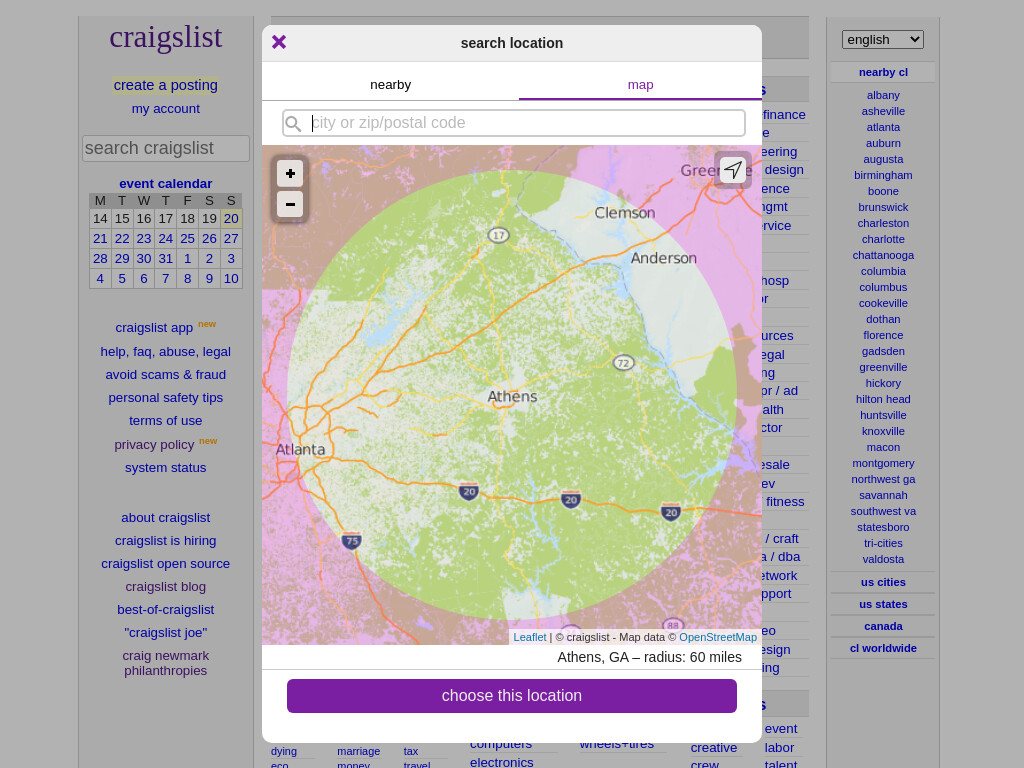The width and height of the screenshot is (1024, 768).
Task: Open help, faq, abuse, legal
Action: point(166,352)
